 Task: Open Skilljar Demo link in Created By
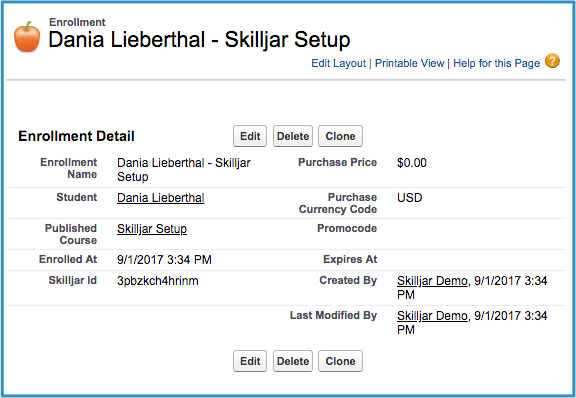click(432, 281)
